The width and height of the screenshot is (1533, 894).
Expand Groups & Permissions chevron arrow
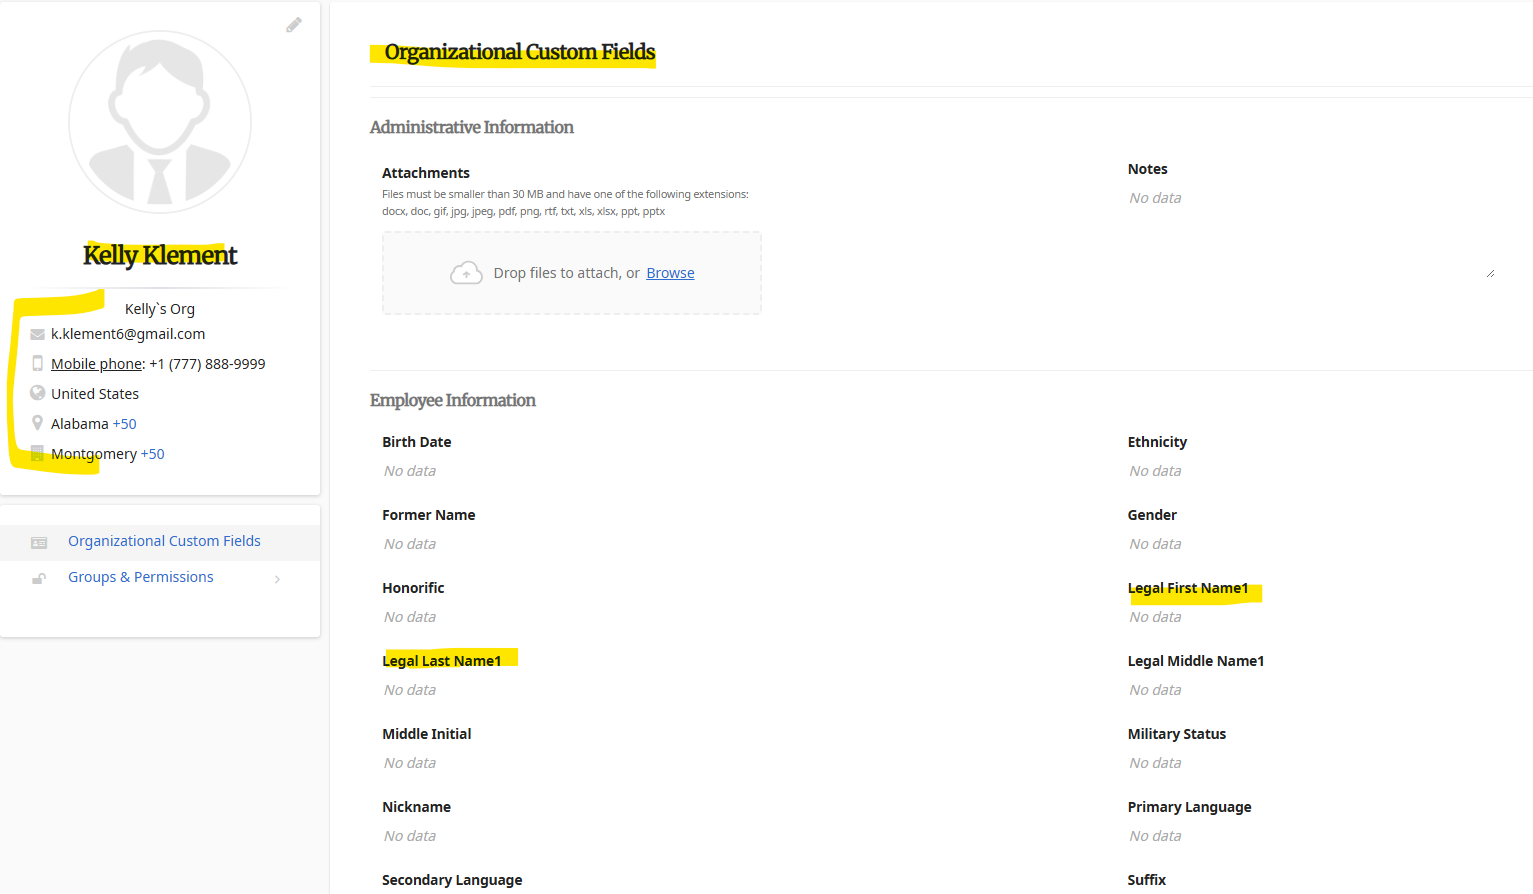pos(277,579)
